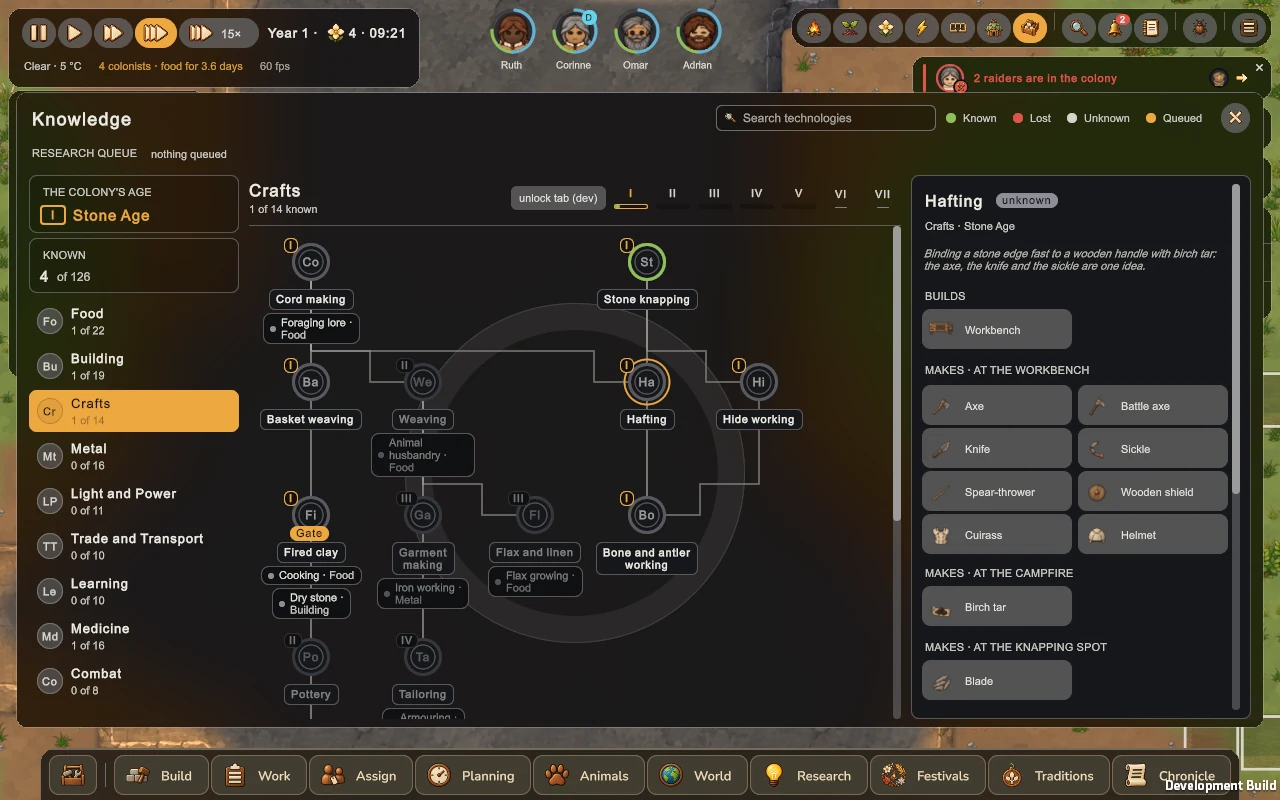Select colonist Adrian's portrait

point(698,33)
